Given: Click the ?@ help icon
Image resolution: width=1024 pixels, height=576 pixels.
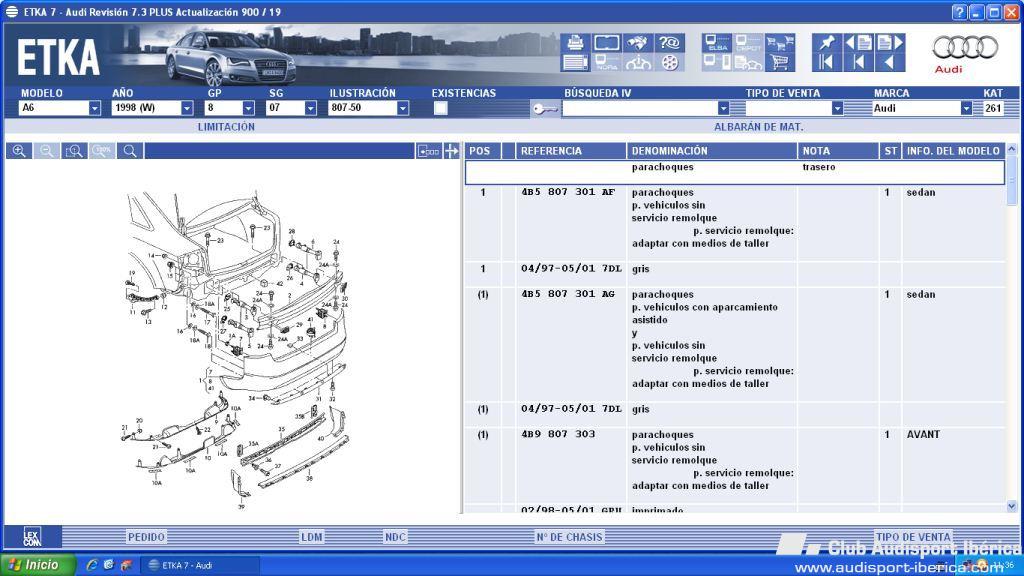Looking at the screenshot, I should point(669,43).
